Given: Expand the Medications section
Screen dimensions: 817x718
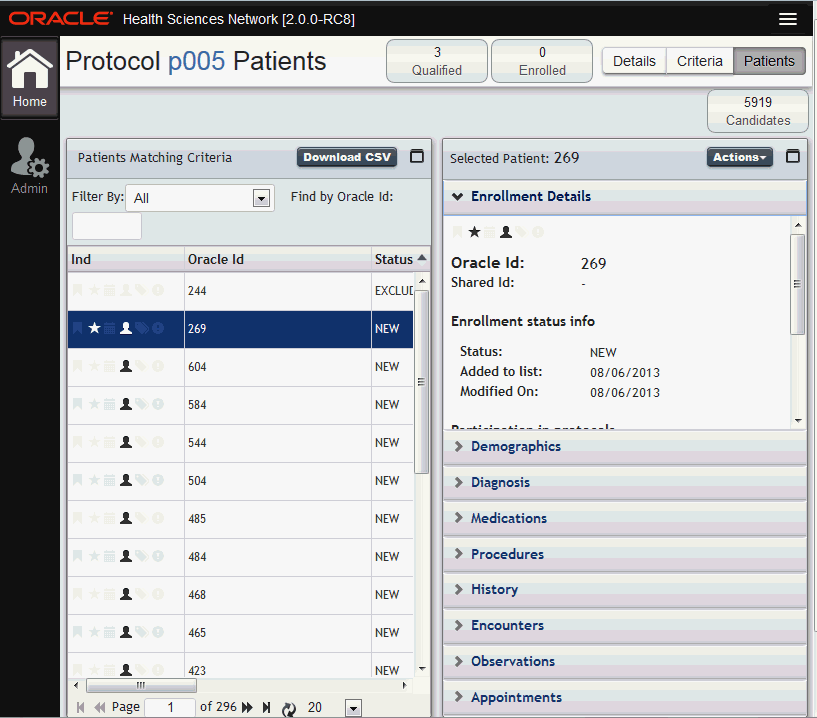Looking at the screenshot, I should pyautogui.click(x=624, y=519).
